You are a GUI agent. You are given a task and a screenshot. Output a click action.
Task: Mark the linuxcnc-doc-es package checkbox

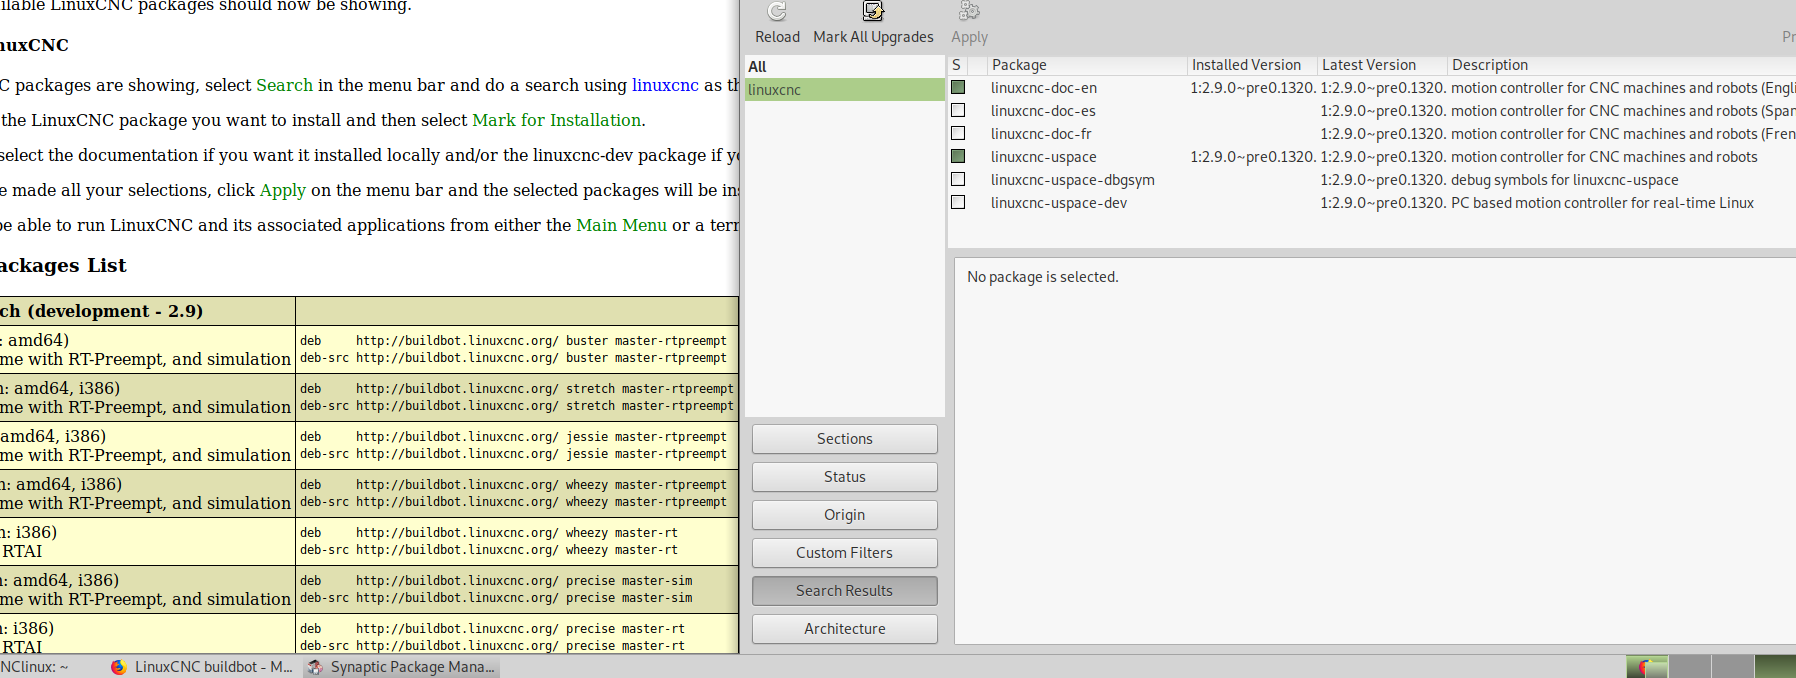click(x=958, y=110)
